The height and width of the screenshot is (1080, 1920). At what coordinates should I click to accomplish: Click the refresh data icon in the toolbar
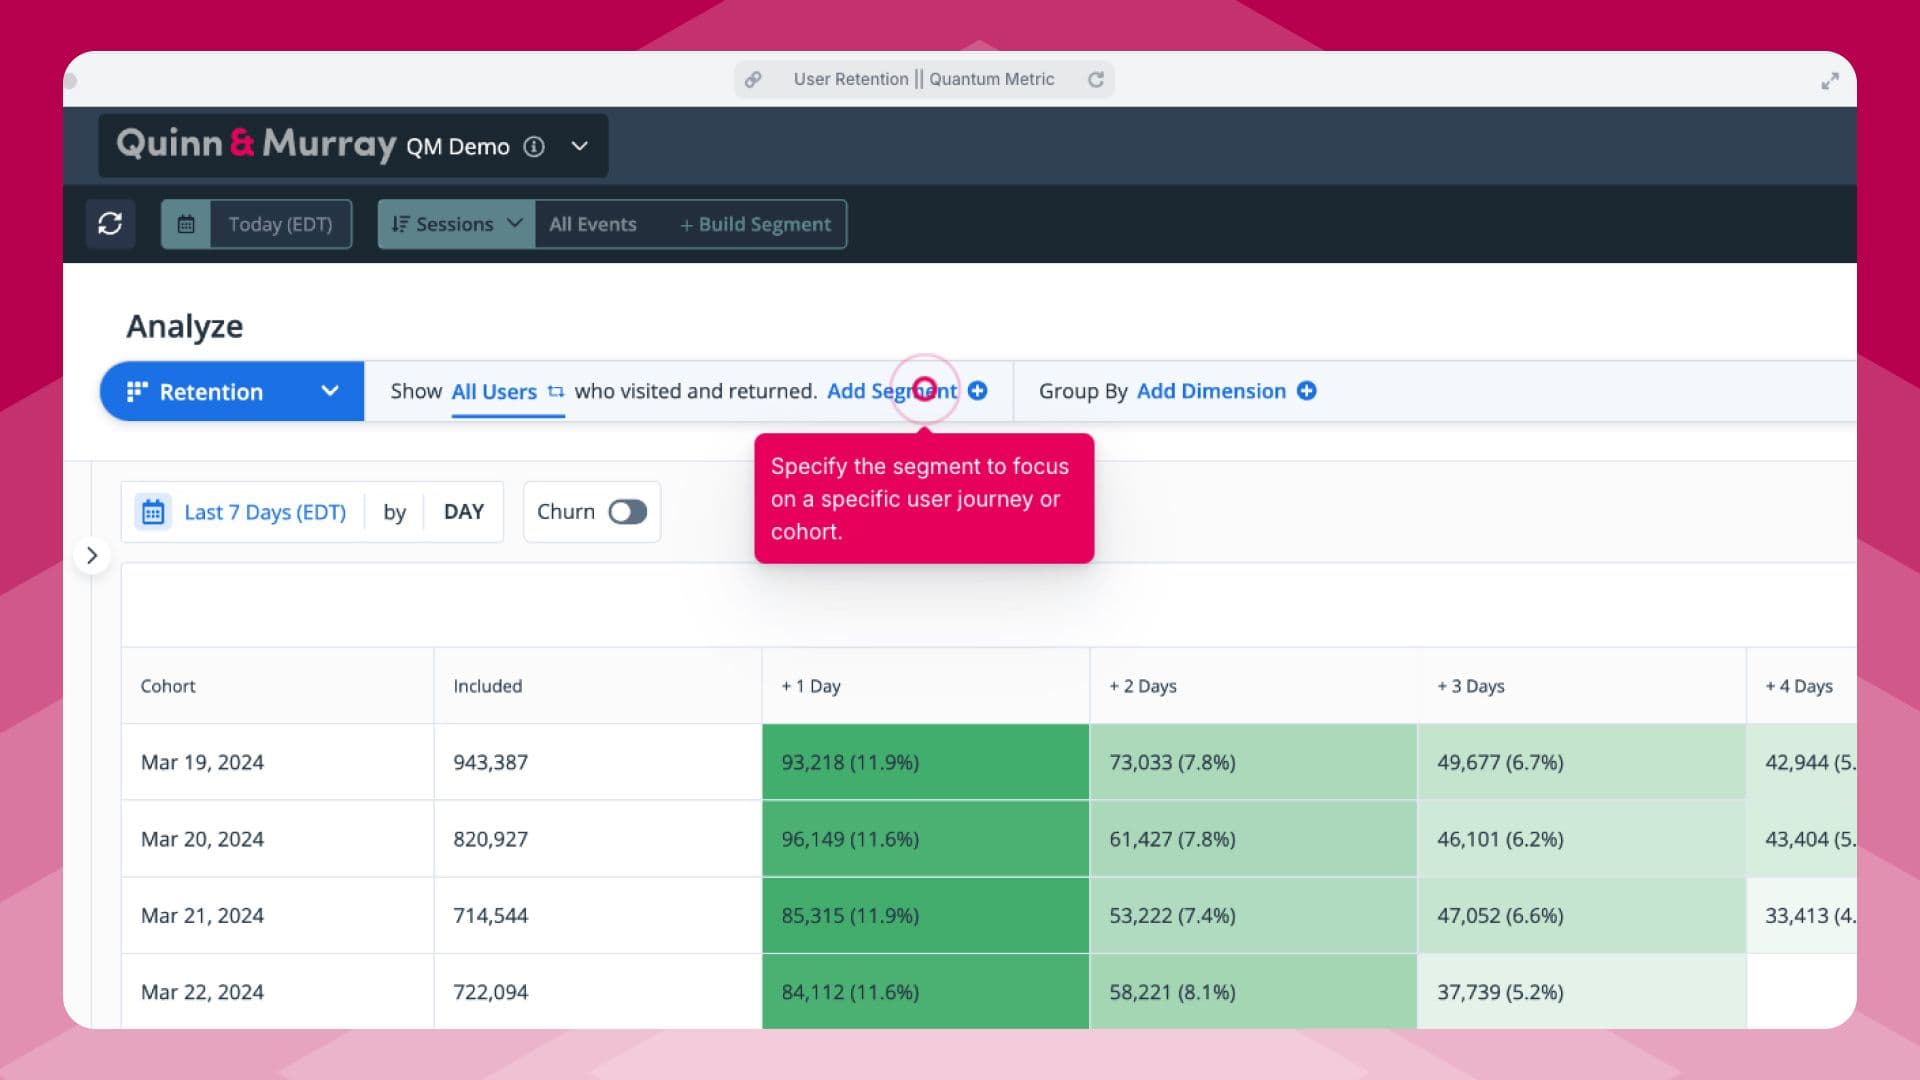pyautogui.click(x=110, y=223)
